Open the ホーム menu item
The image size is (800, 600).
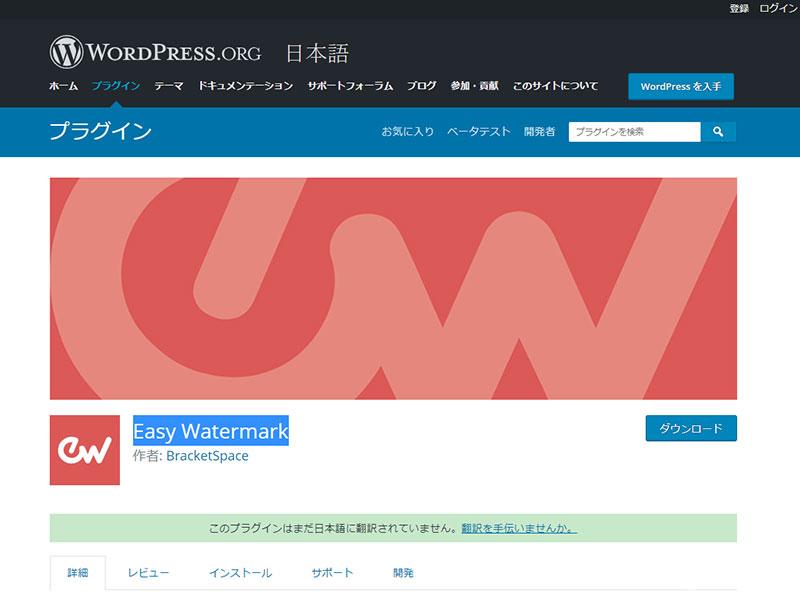63,86
